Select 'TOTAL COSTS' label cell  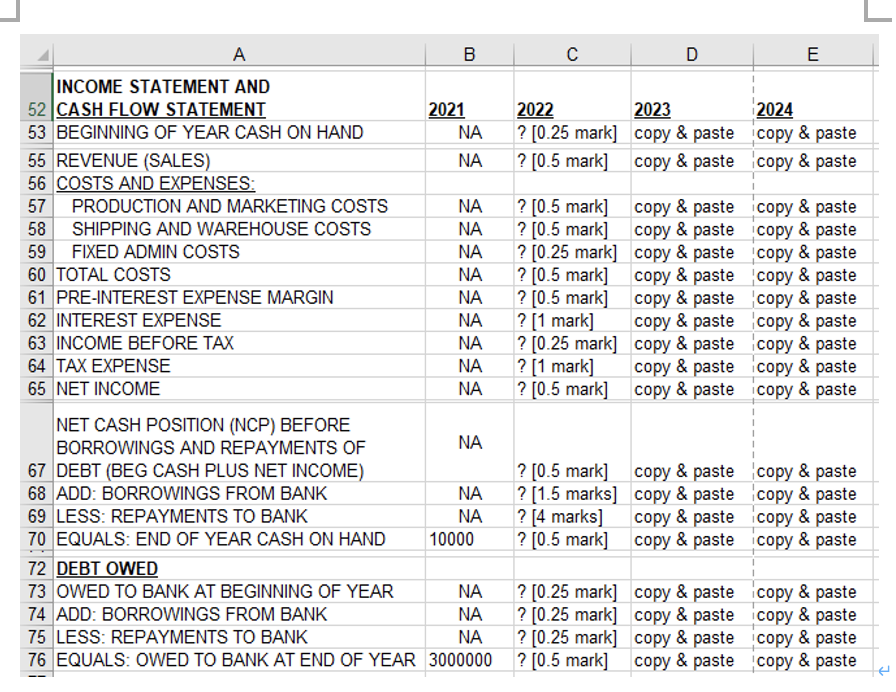tap(239, 275)
